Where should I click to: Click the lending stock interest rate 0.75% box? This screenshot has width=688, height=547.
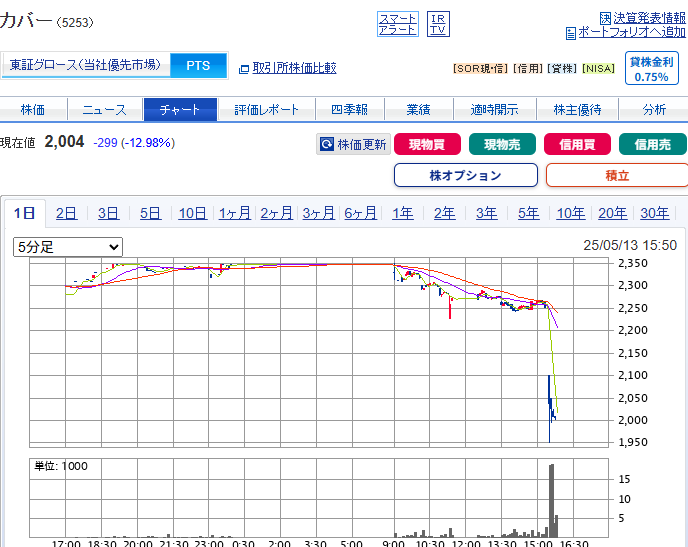pyautogui.click(x=651, y=69)
